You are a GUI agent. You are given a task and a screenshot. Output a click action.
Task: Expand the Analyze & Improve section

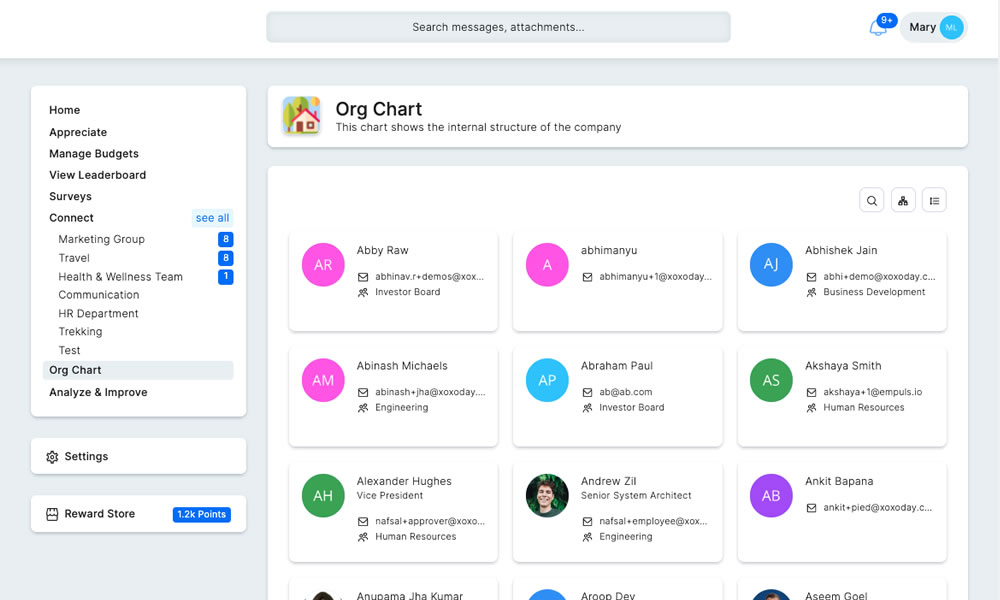coord(98,393)
